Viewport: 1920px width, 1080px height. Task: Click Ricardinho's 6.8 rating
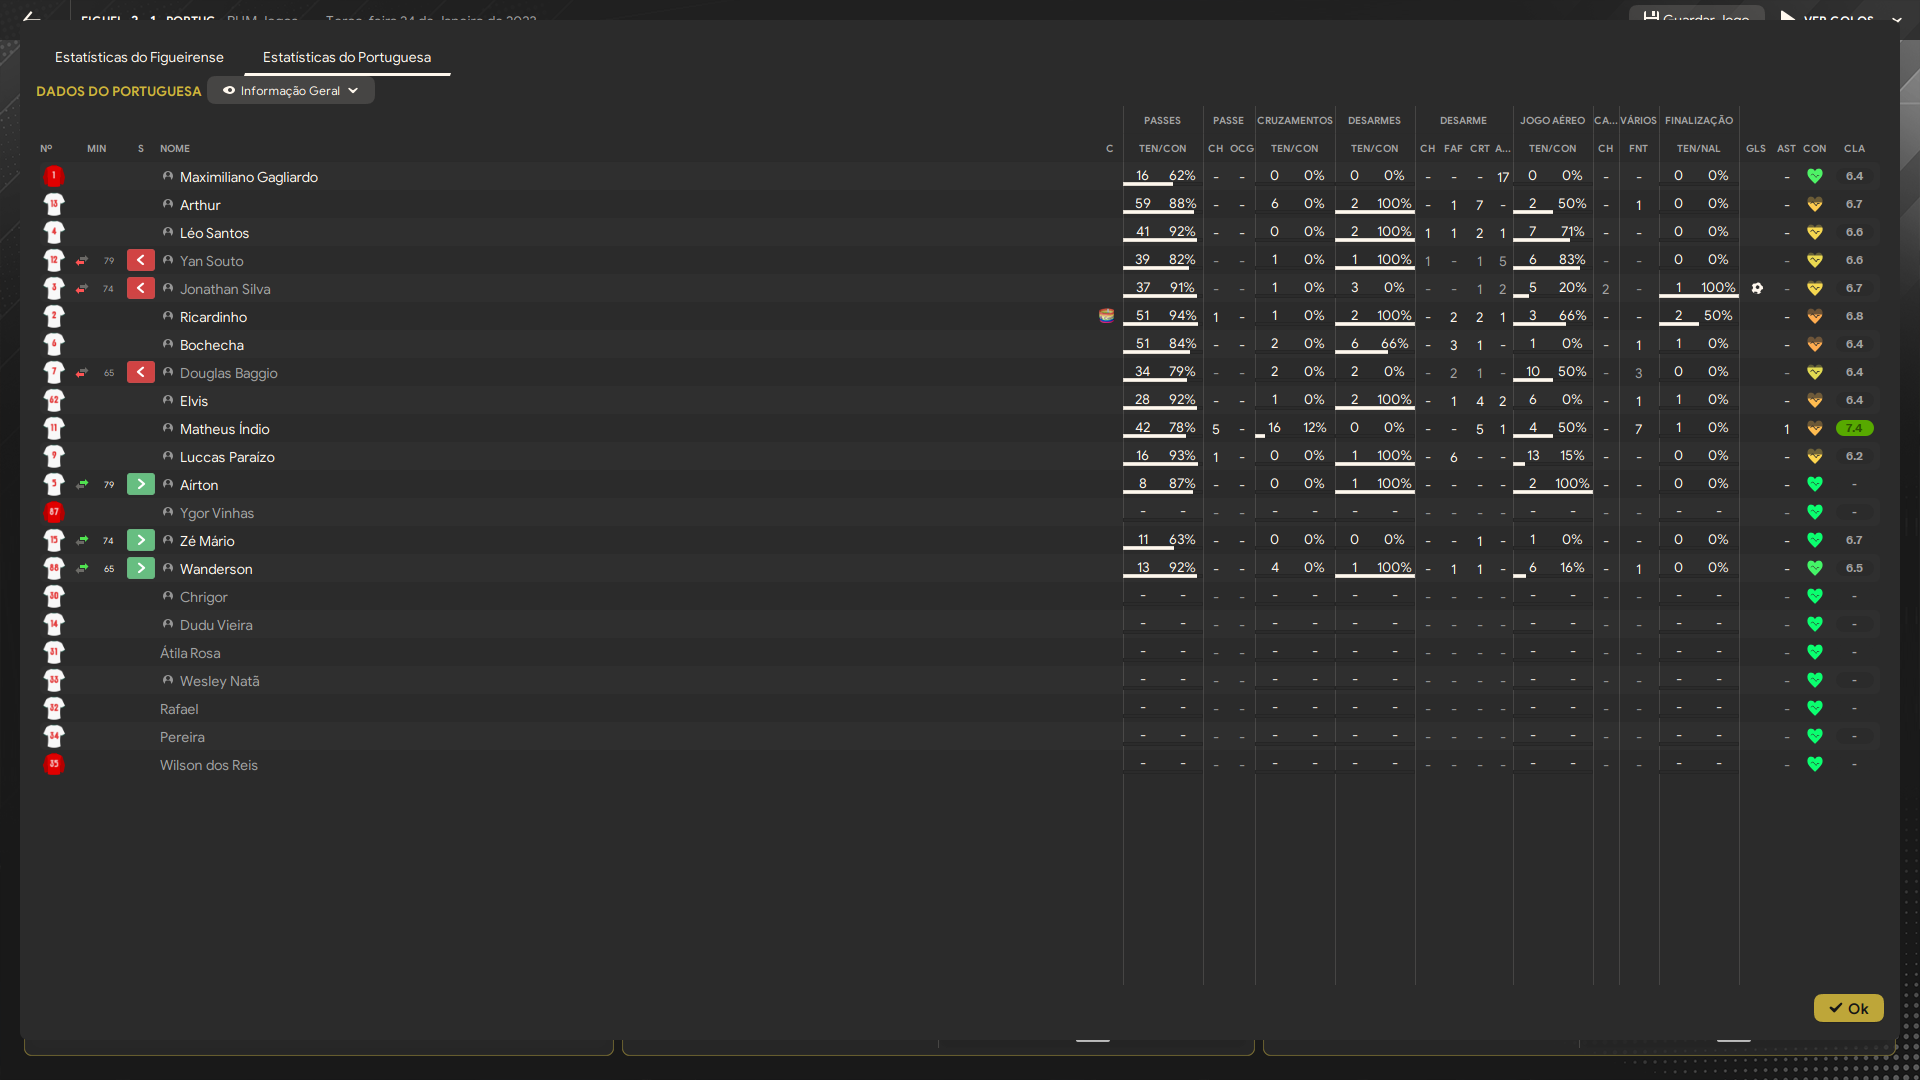pos(1854,316)
